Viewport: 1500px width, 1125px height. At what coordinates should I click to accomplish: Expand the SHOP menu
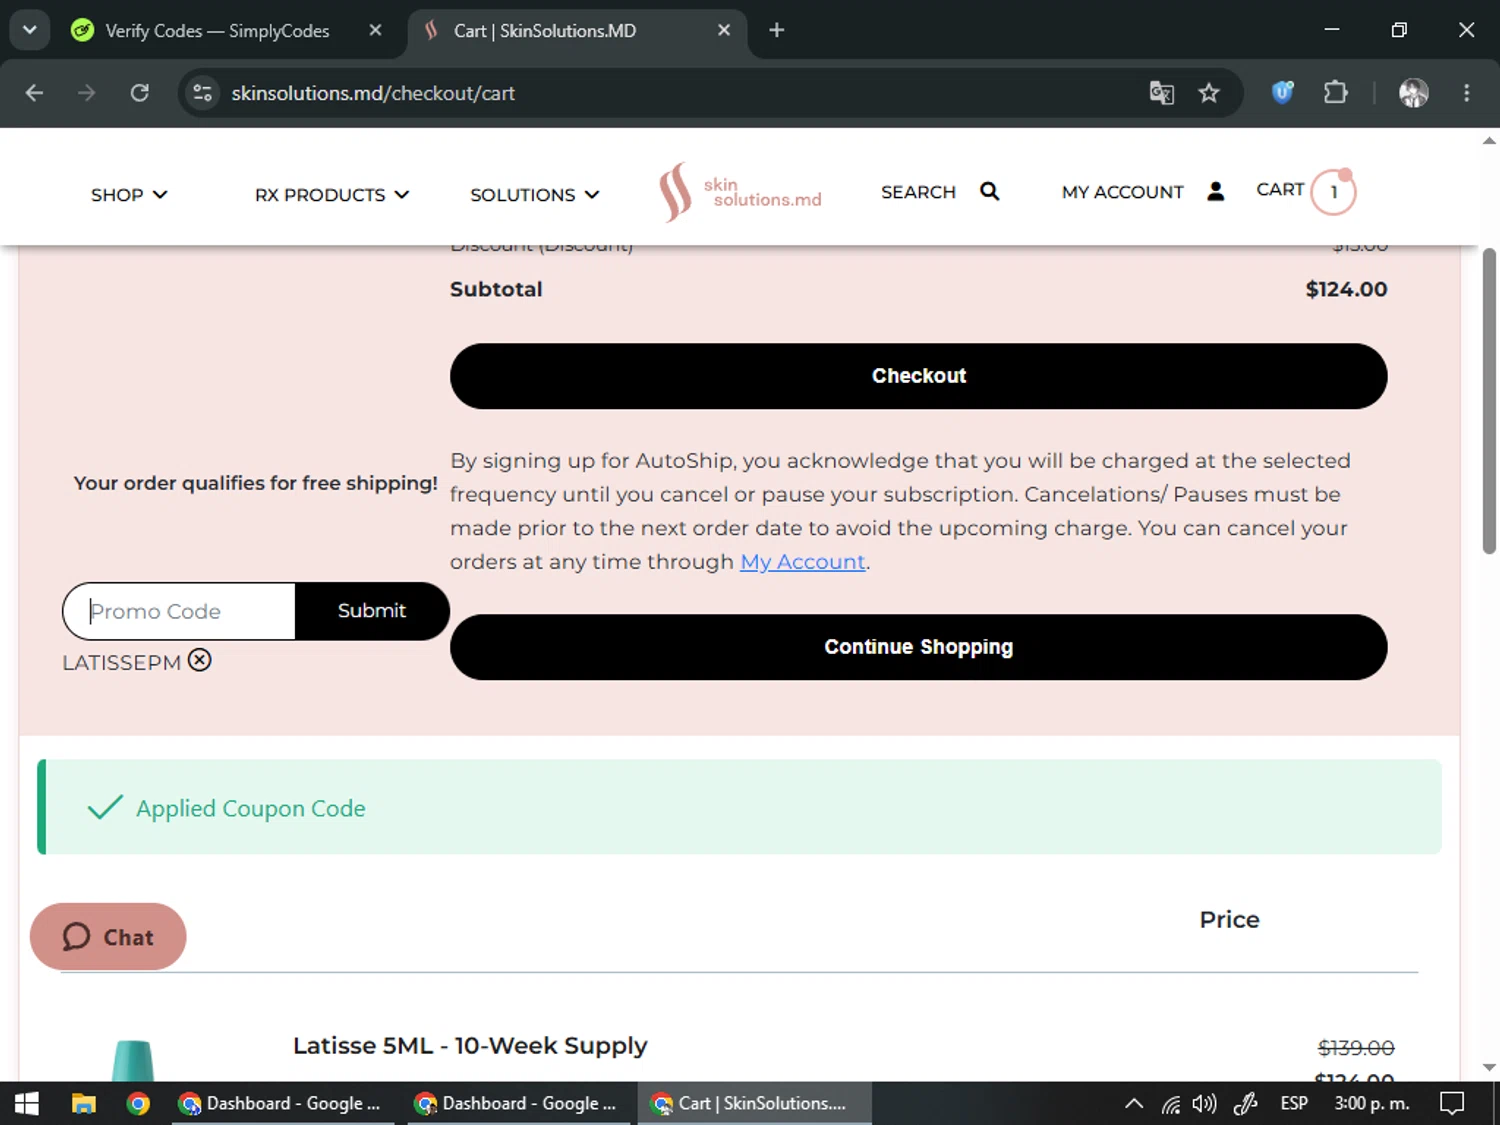[129, 195]
